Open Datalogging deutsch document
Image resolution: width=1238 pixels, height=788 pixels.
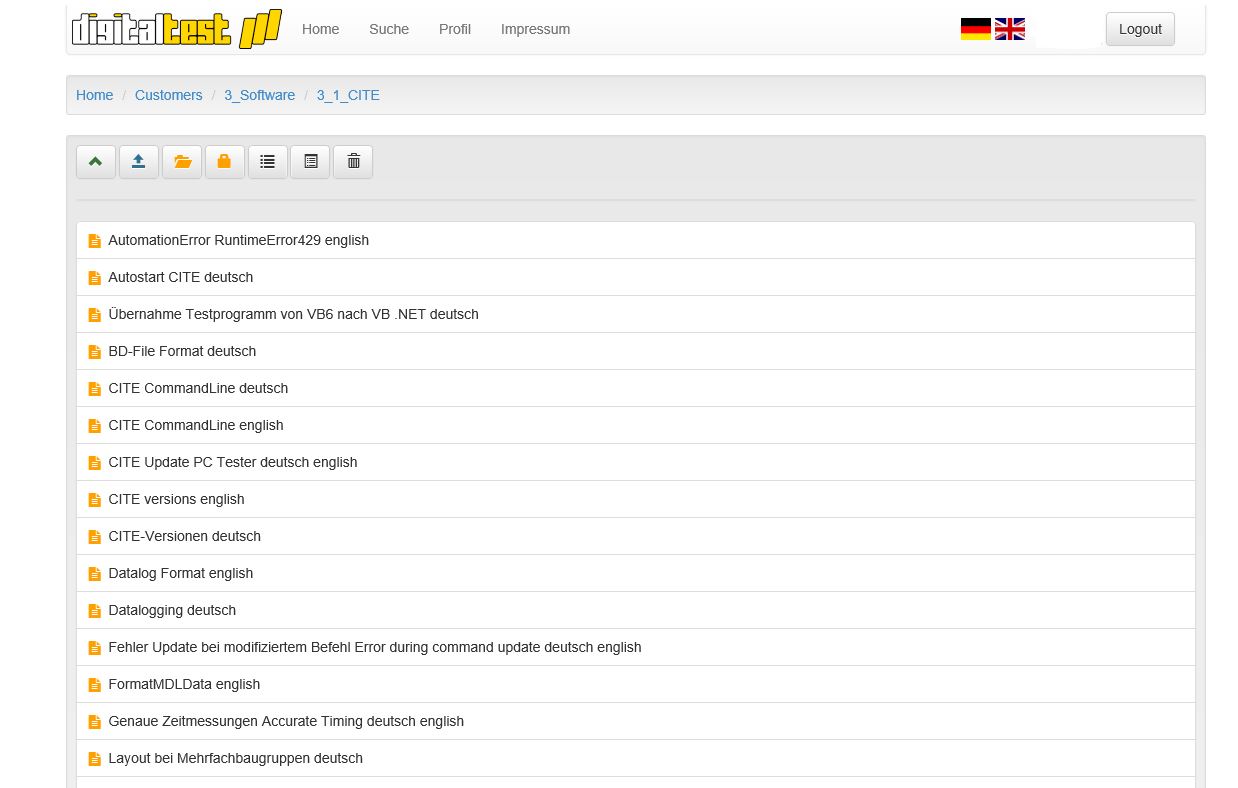172,610
